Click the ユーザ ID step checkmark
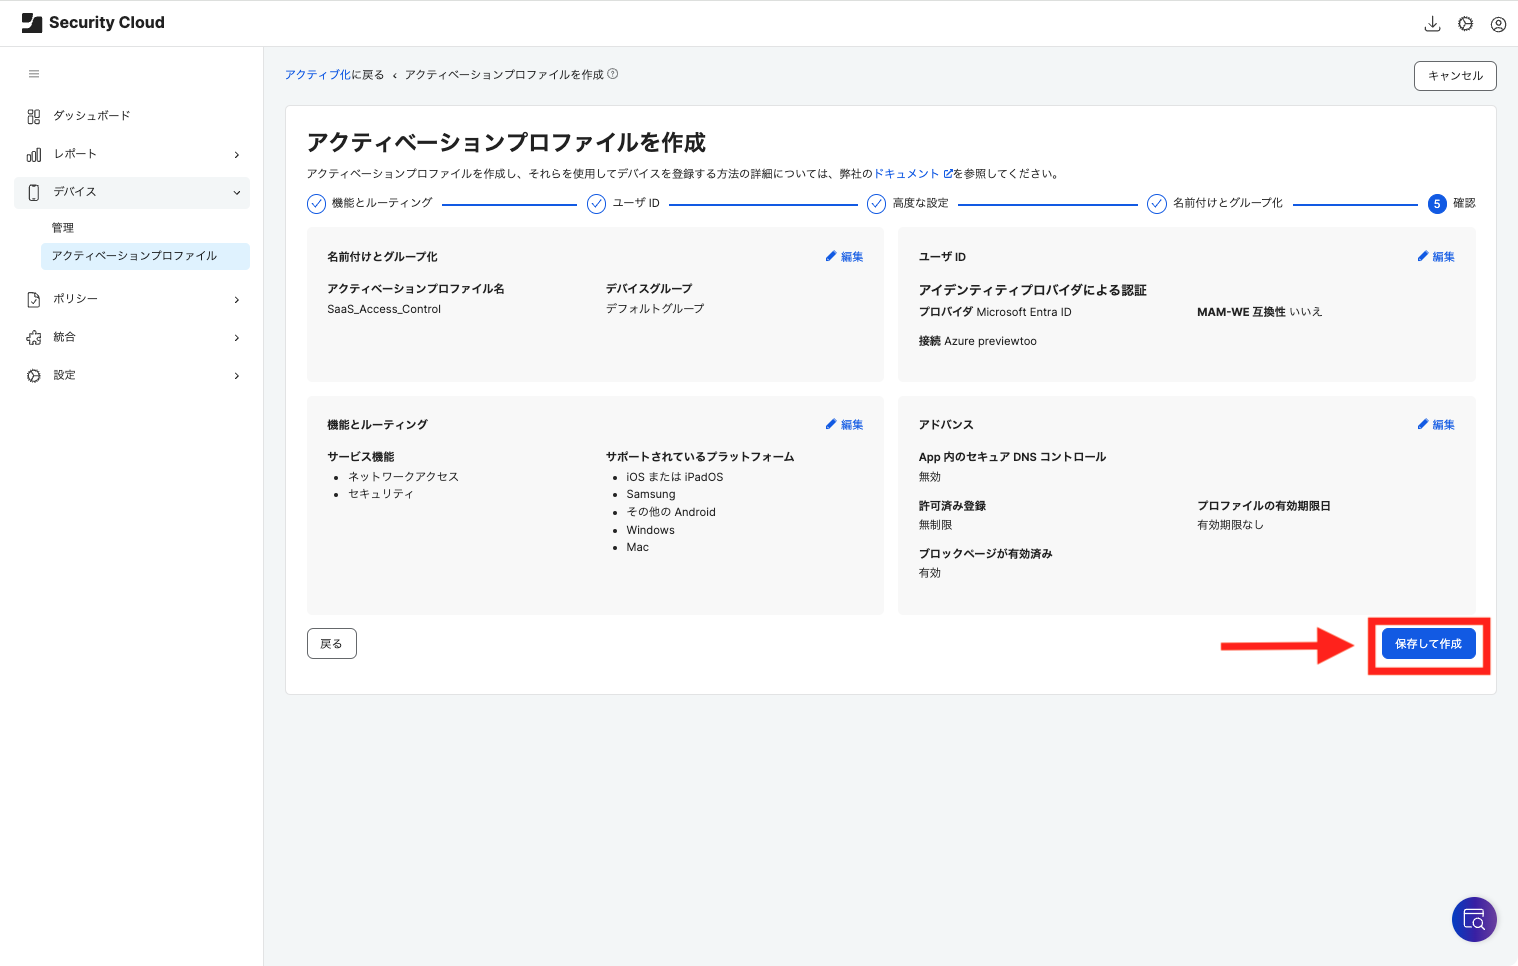 click(596, 204)
